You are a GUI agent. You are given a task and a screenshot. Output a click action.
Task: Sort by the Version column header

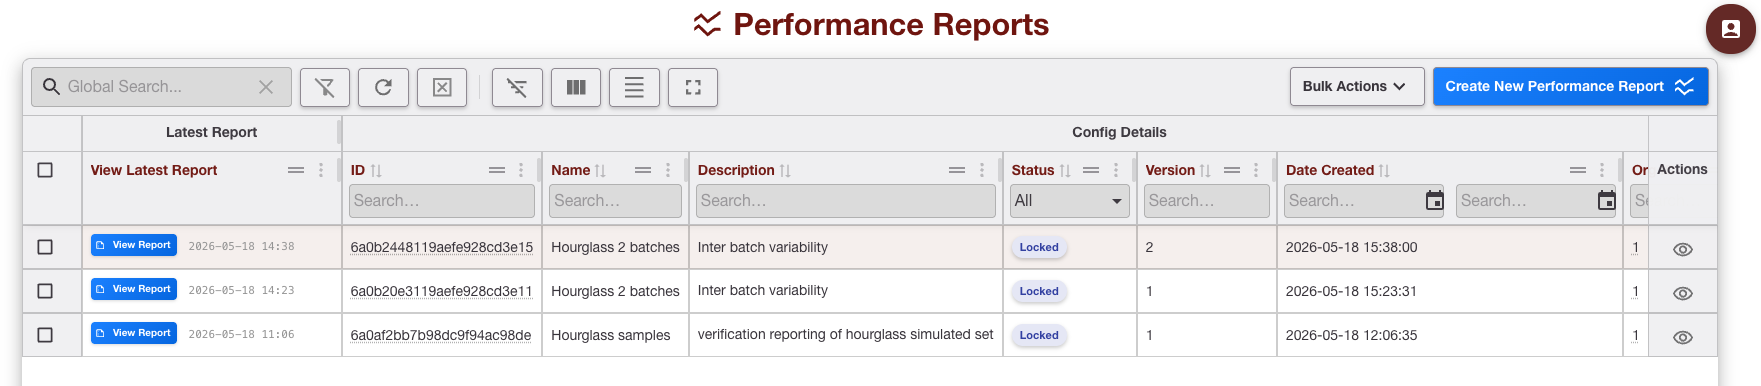tap(1170, 170)
